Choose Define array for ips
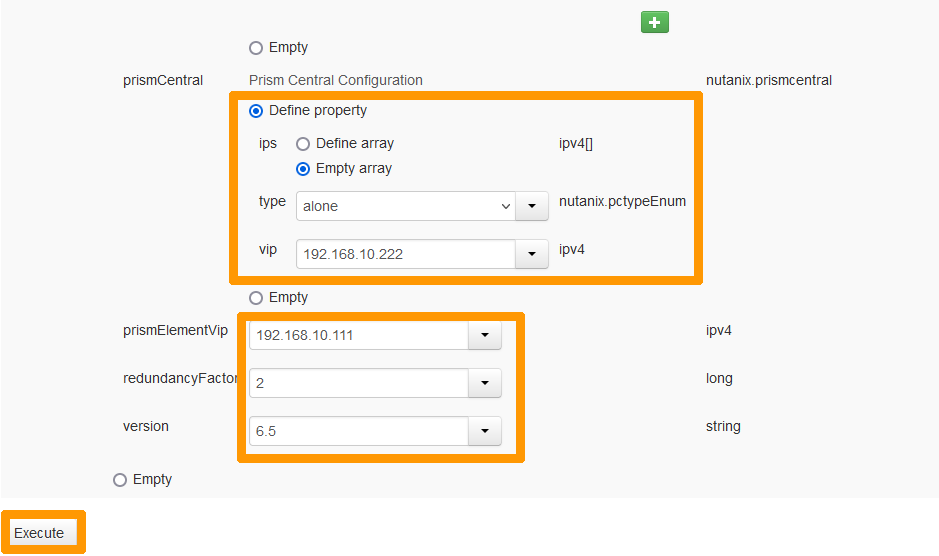Screen dimensions: 939x556 [303, 144]
